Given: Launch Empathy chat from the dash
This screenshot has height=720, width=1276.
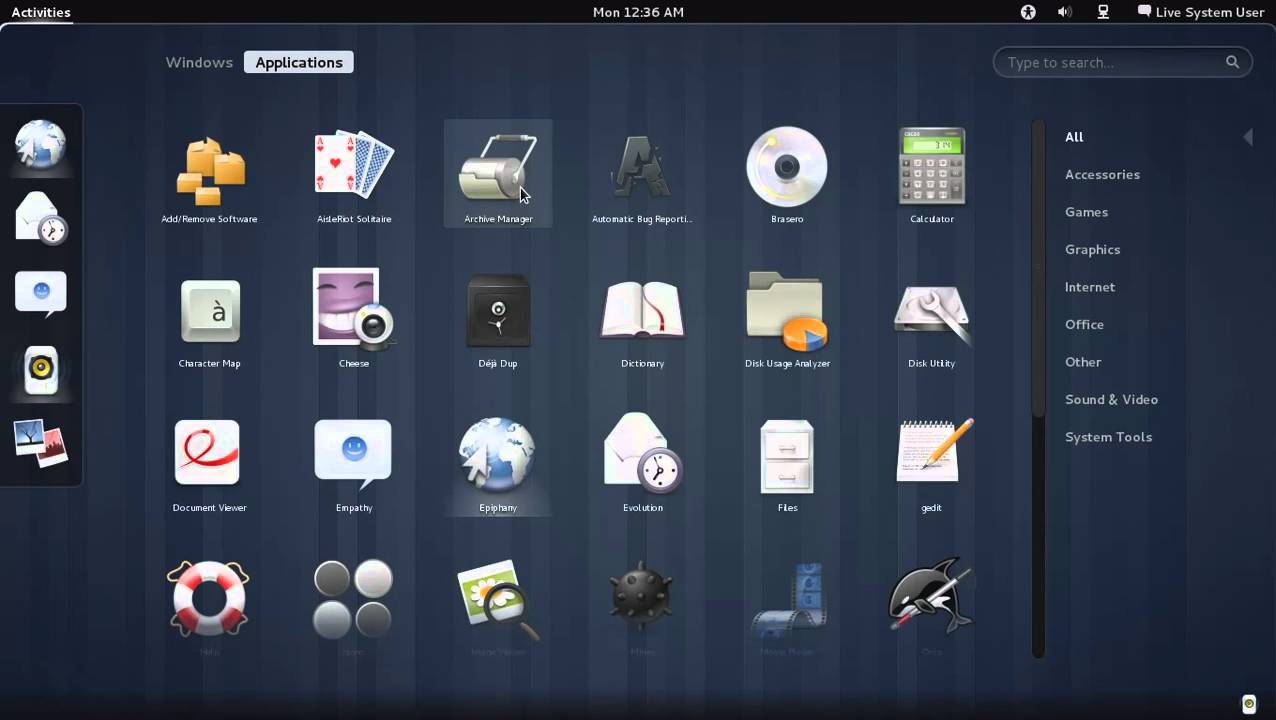Looking at the screenshot, I should [x=41, y=294].
